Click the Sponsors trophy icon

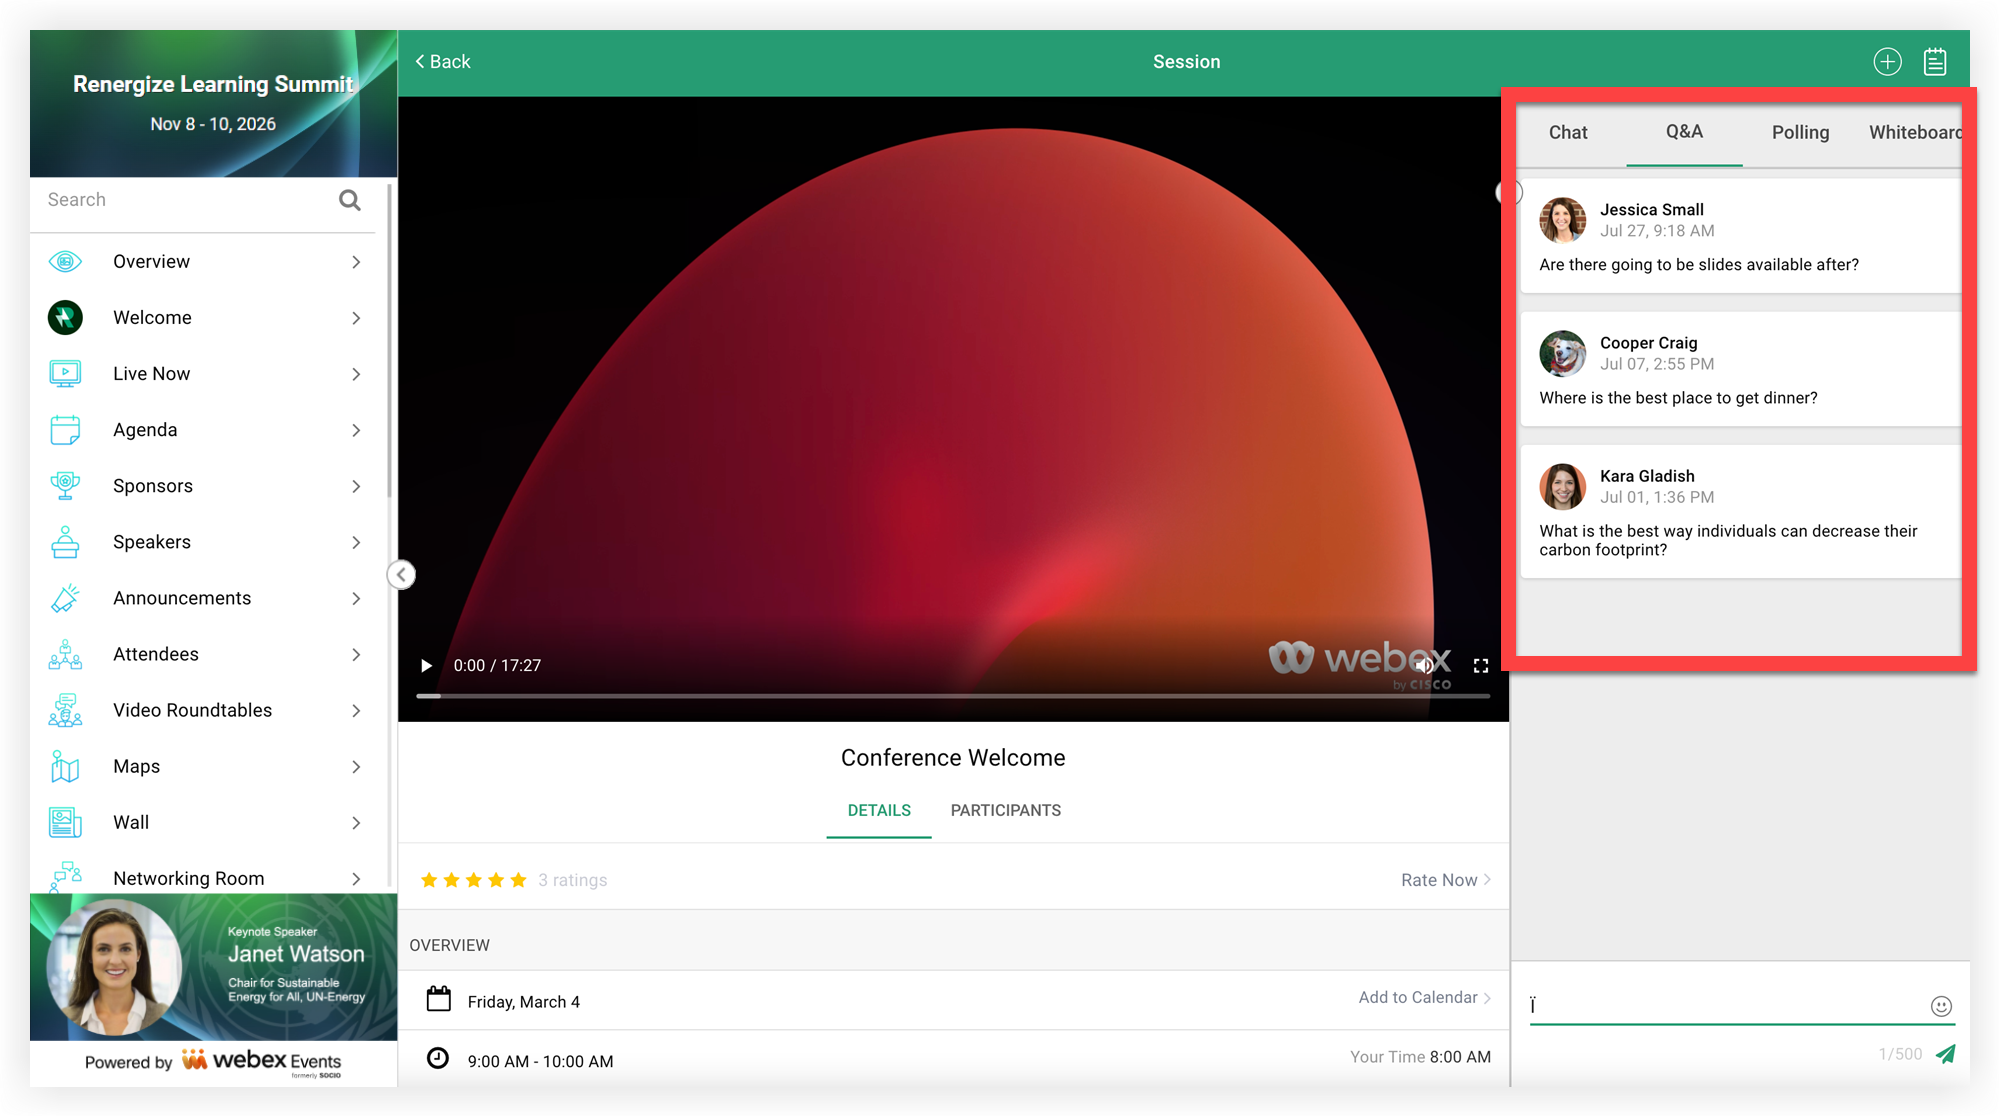point(65,485)
